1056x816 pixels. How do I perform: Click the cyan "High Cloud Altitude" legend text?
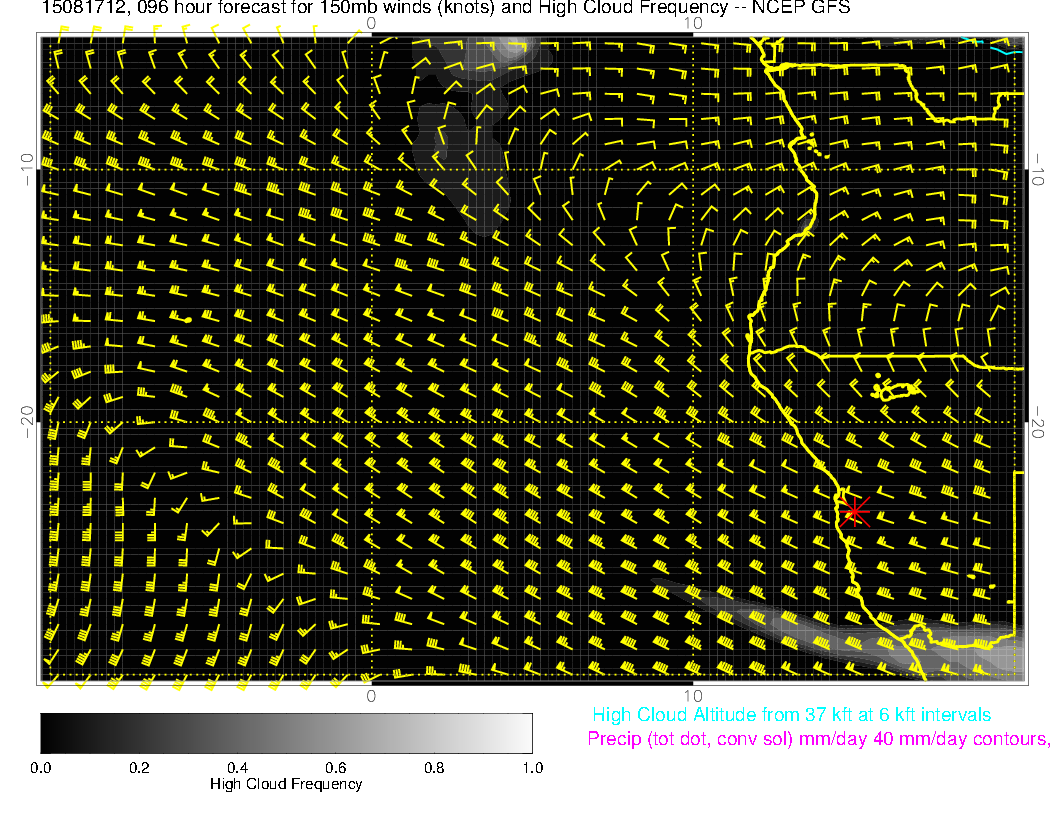click(791, 715)
